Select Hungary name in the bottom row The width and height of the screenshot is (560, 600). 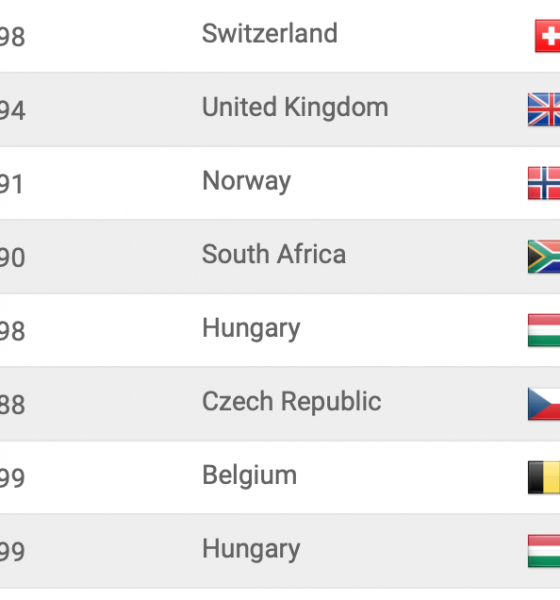click(x=251, y=549)
